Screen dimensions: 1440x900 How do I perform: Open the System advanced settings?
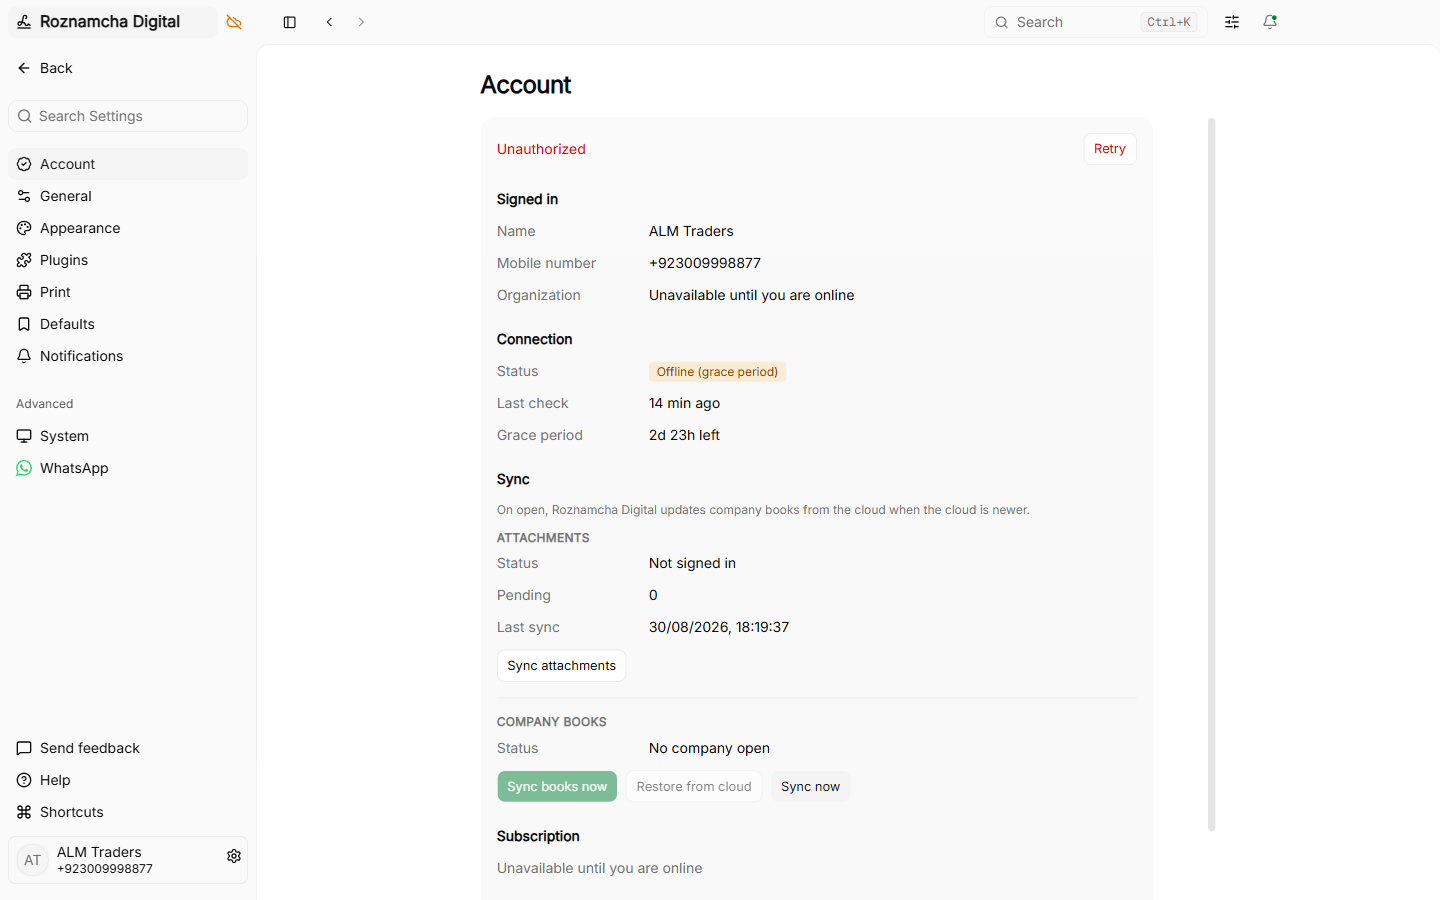[x=128, y=436]
